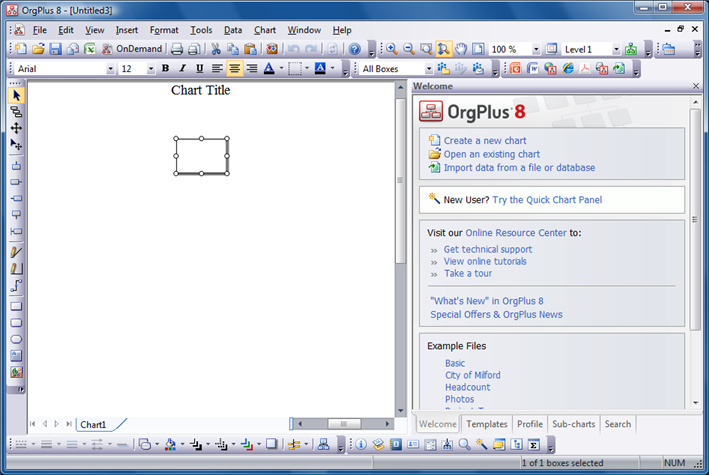This screenshot has height=475, width=709.
Task: Click Try the Quick Chart Panel link
Action: (x=547, y=200)
